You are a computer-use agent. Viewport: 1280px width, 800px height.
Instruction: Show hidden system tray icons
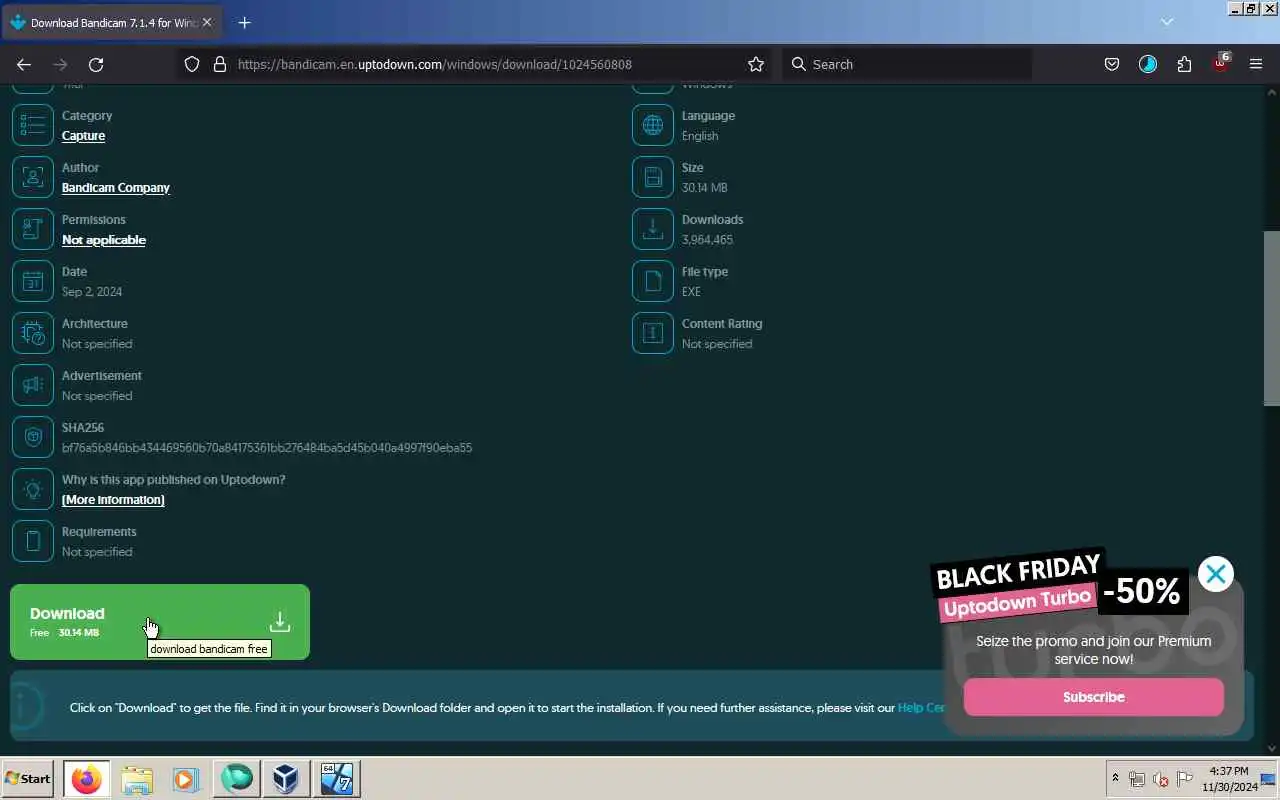pos(1115,777)
